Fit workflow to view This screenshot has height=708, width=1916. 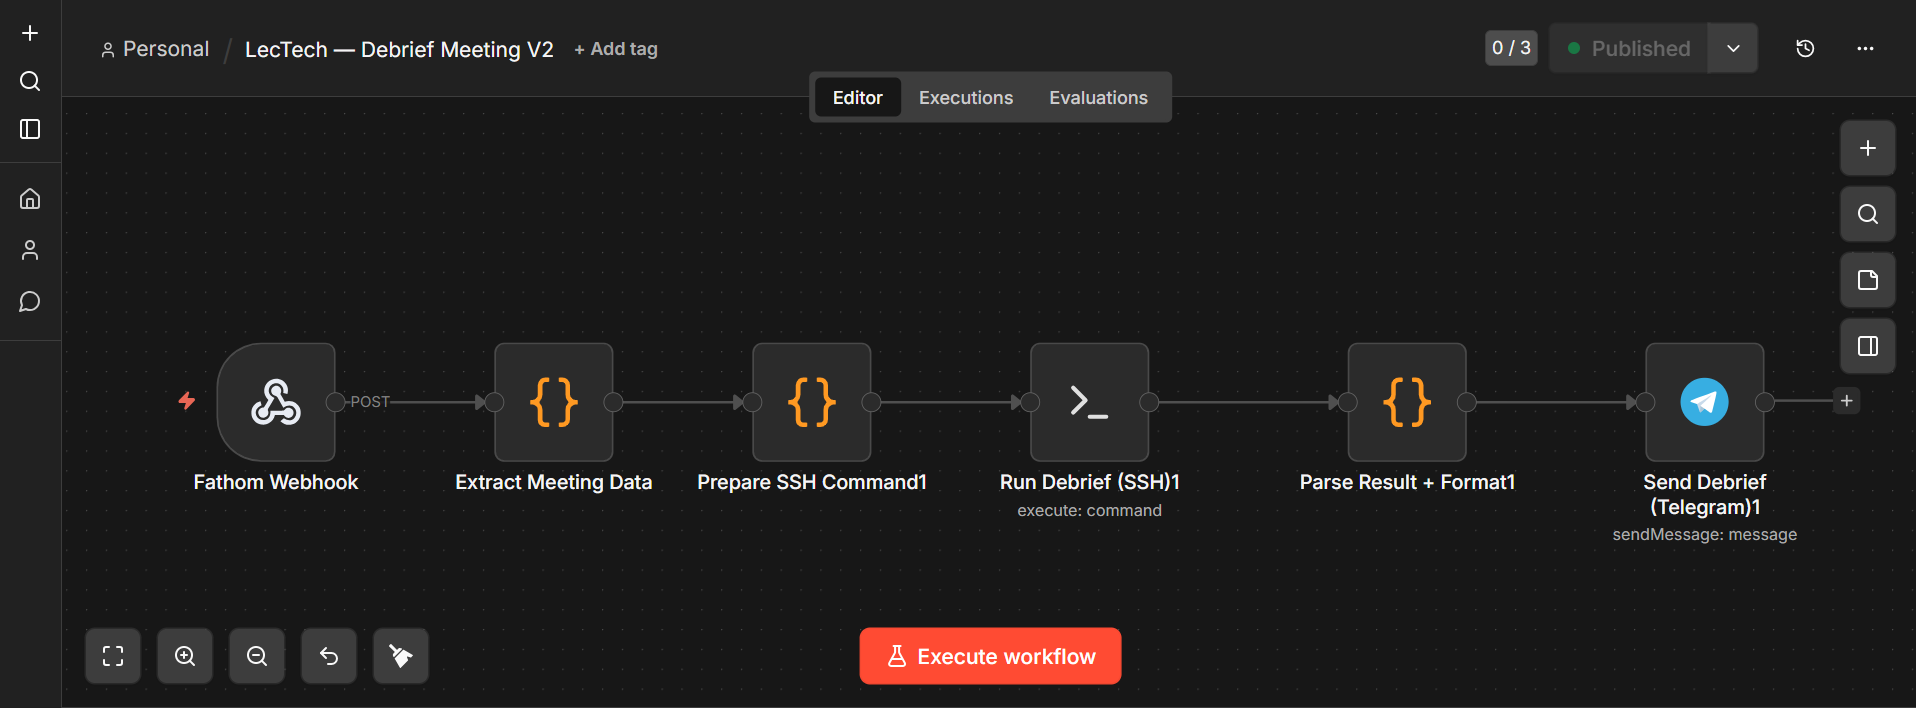tap(113, 656)
